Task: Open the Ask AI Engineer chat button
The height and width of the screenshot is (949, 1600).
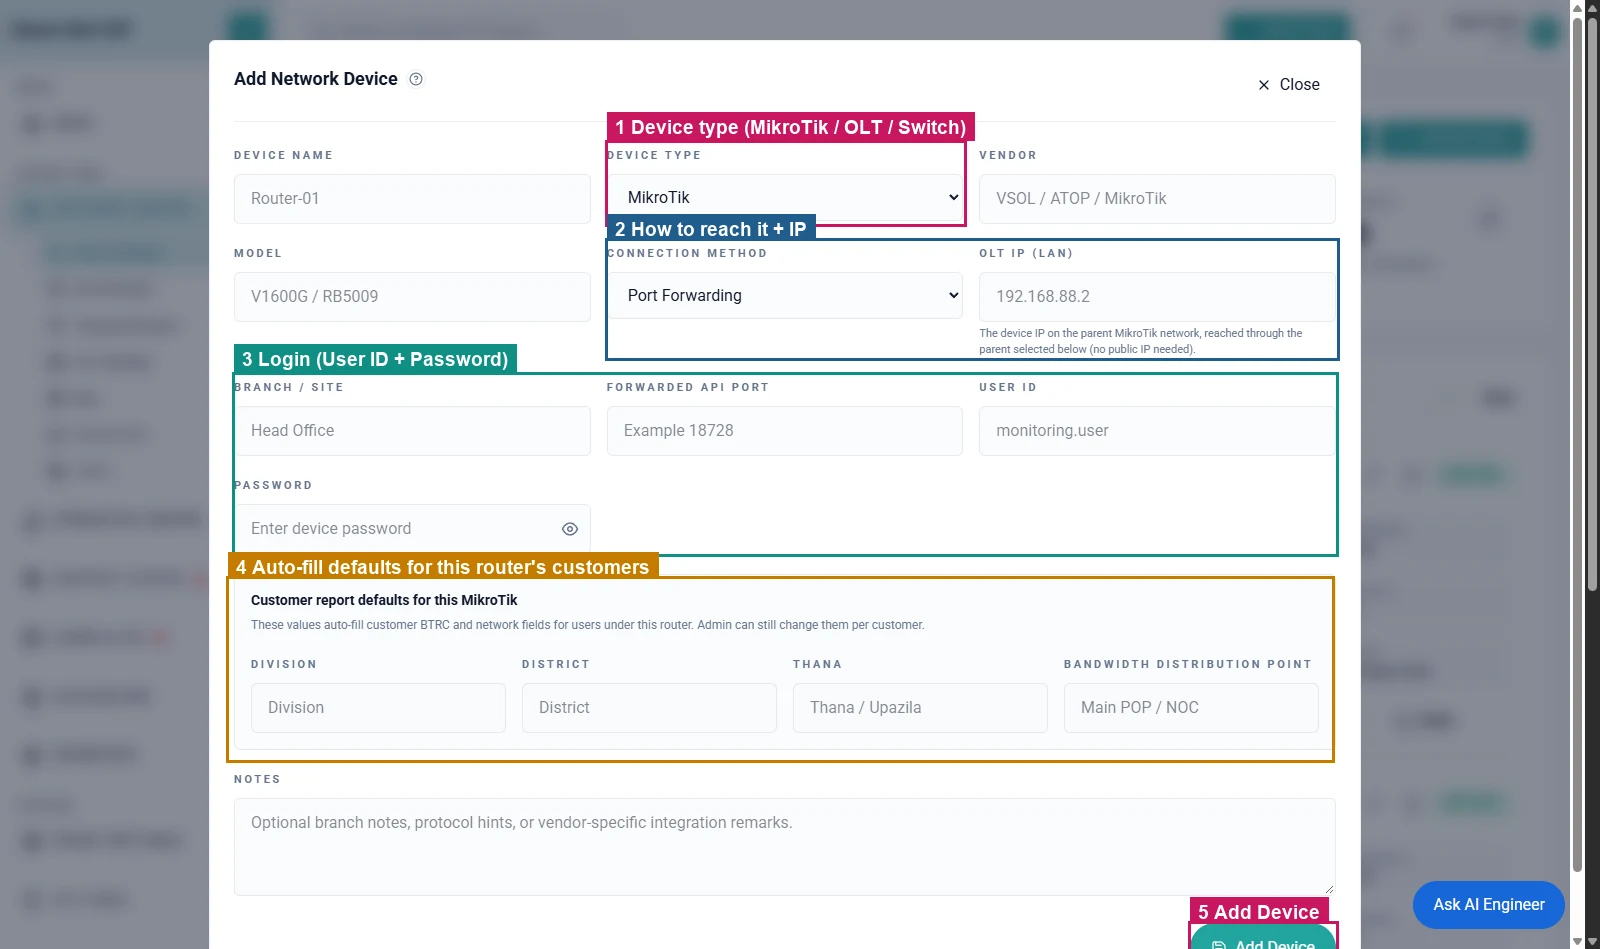Action: pos(1489,905)
